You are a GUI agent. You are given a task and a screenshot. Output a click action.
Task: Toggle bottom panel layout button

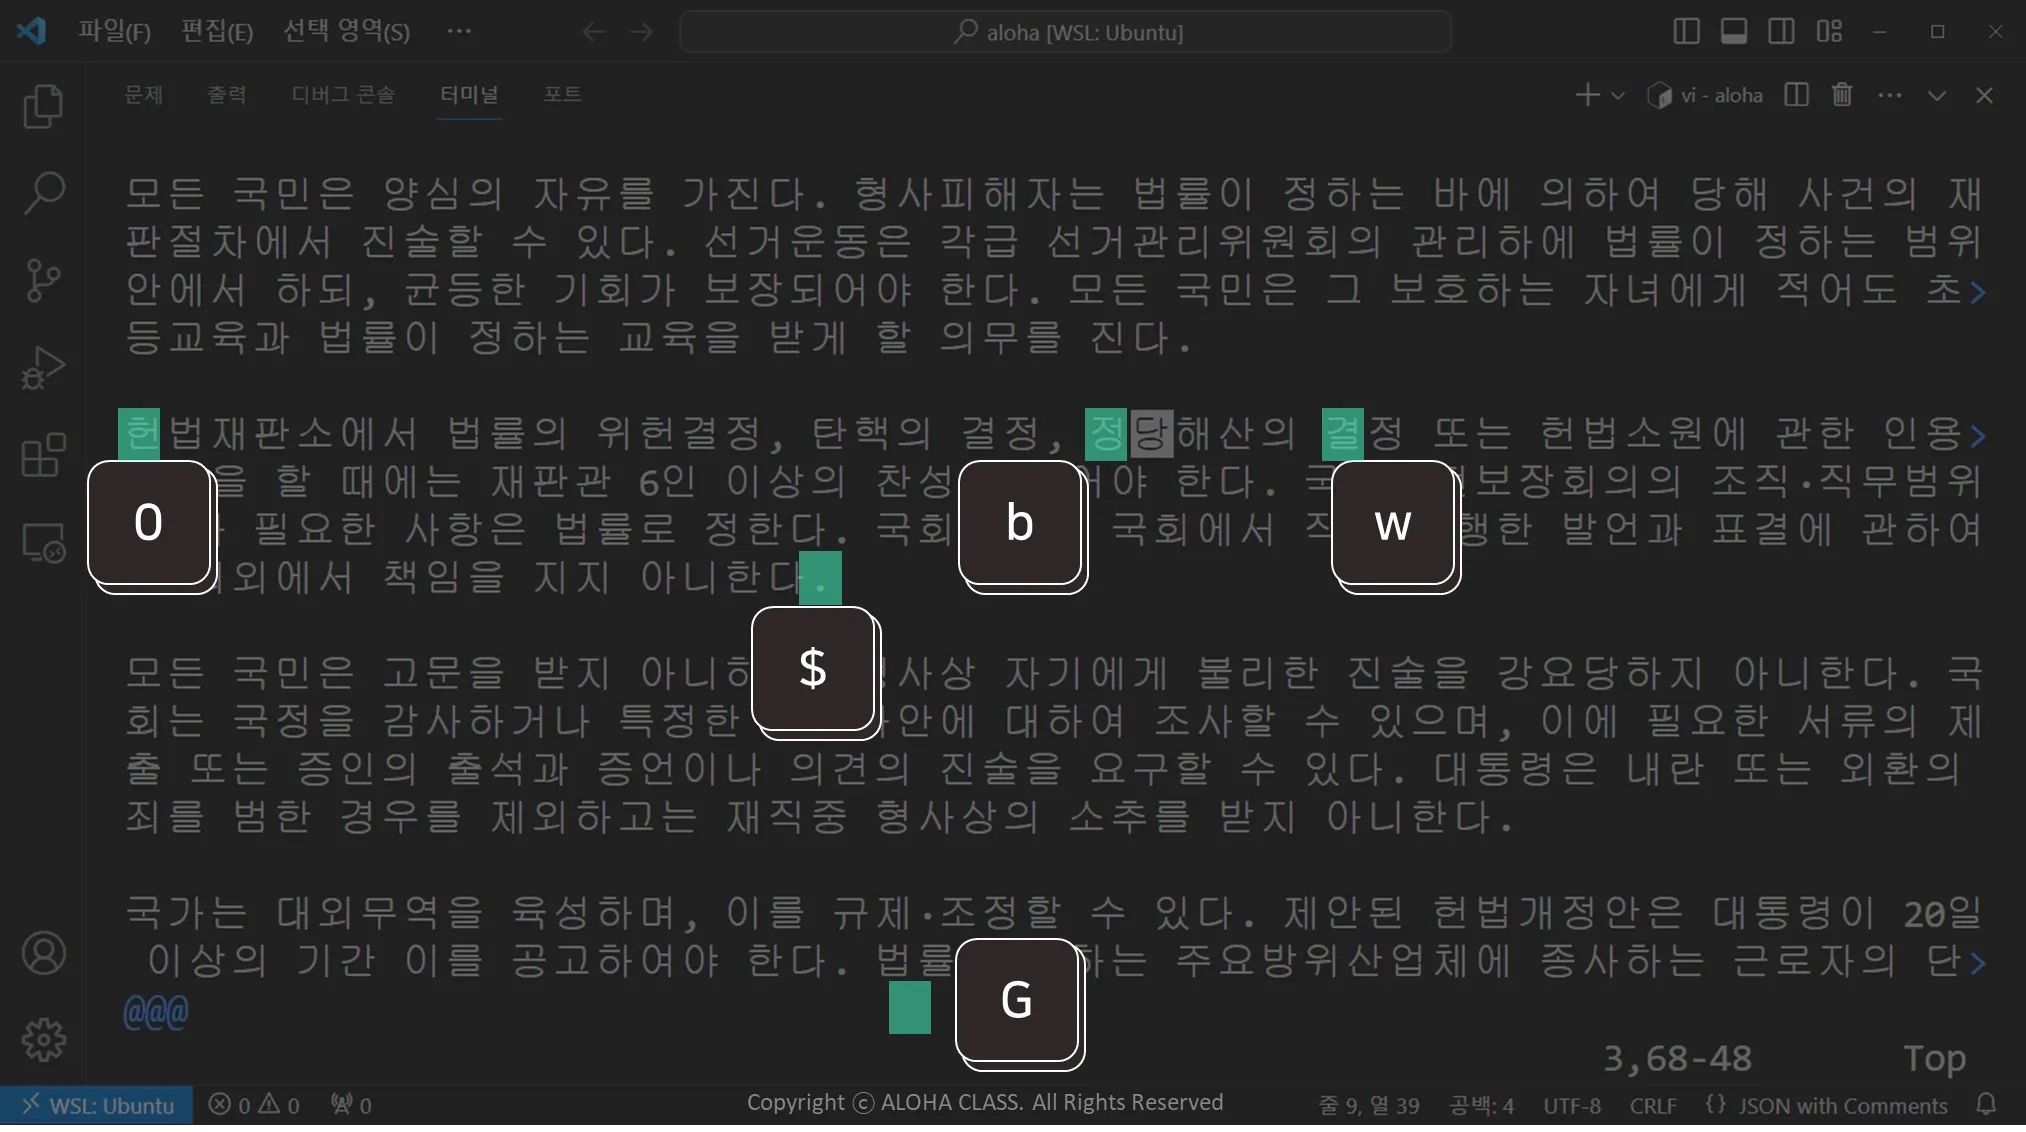pyautogui.click(x=1734, y=32)
